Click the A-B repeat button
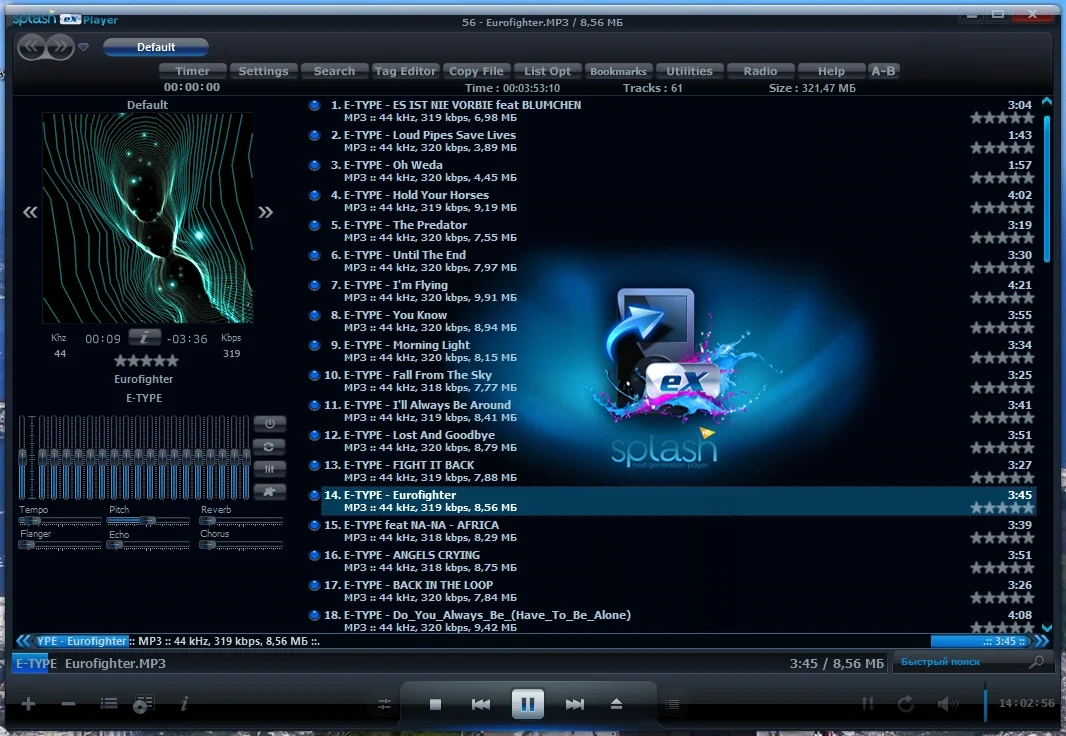The width and height of the screenshot is (1066, 736). coord(883,71)
